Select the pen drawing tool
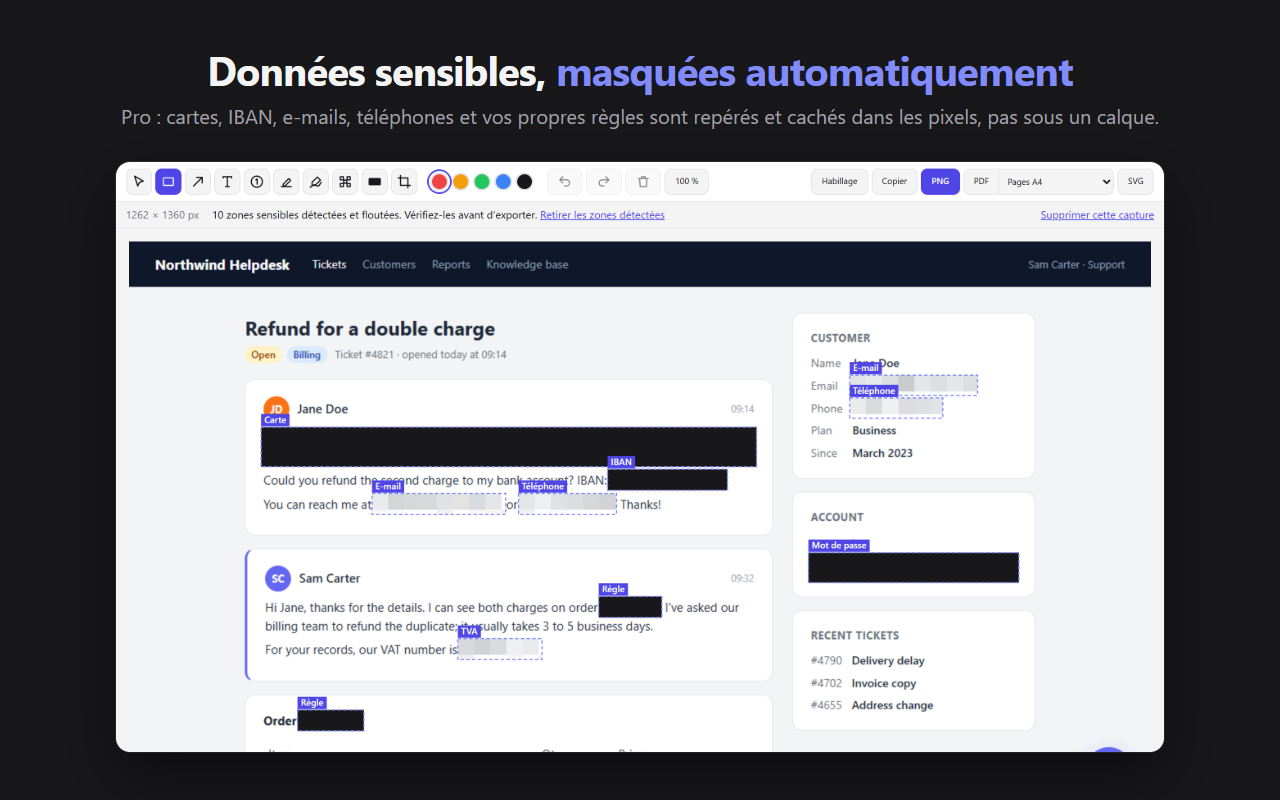Image resolution: width=1280 pixels, height=800 pixels. 316,182
